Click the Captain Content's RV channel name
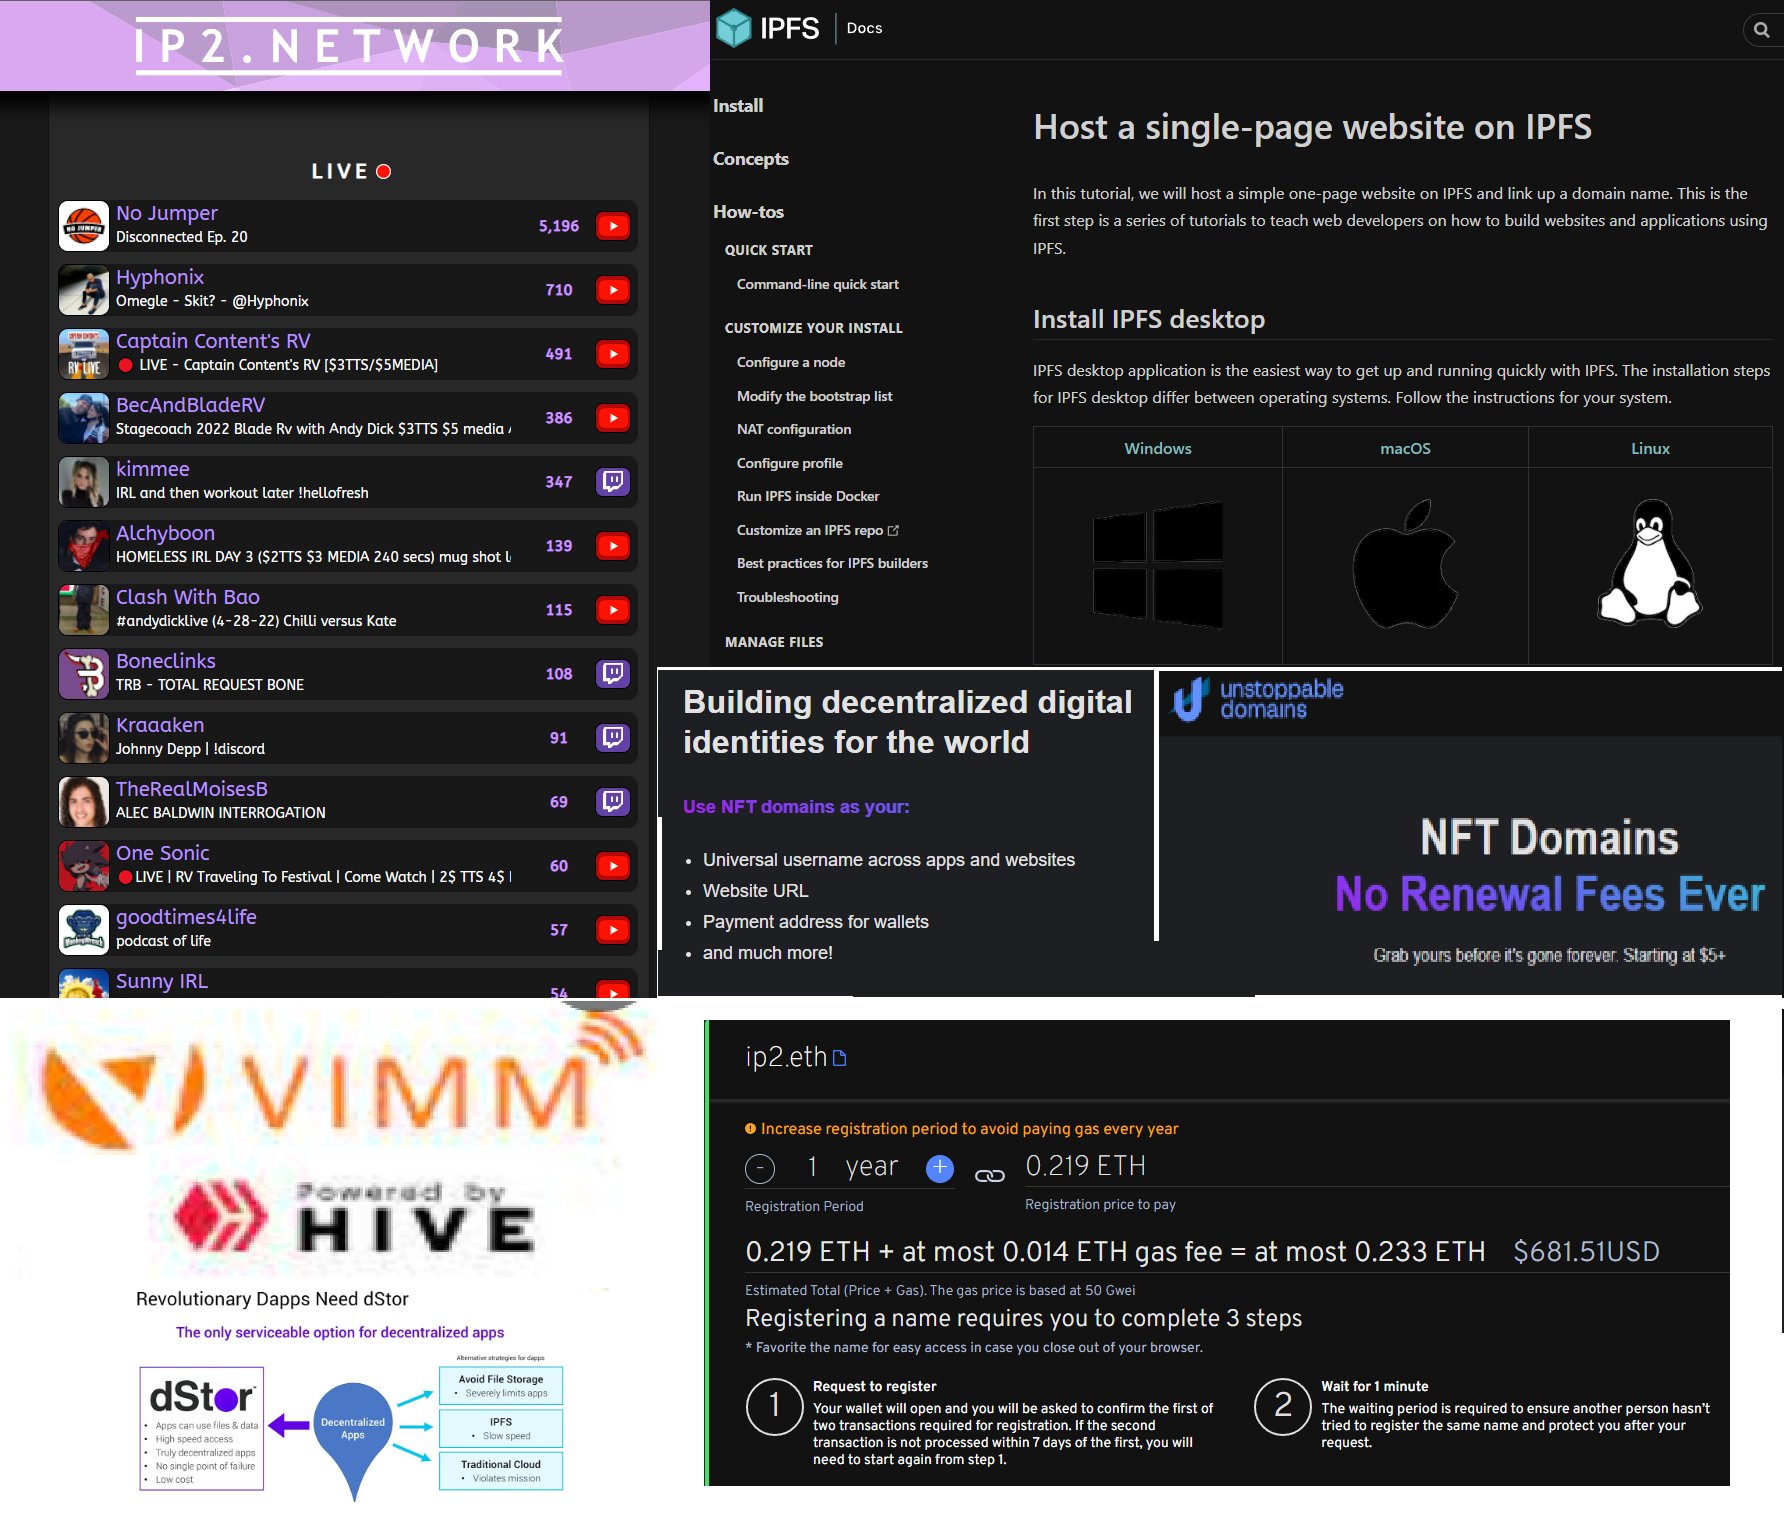The width and height of the screenshot is (1784, 1514). 213,341
